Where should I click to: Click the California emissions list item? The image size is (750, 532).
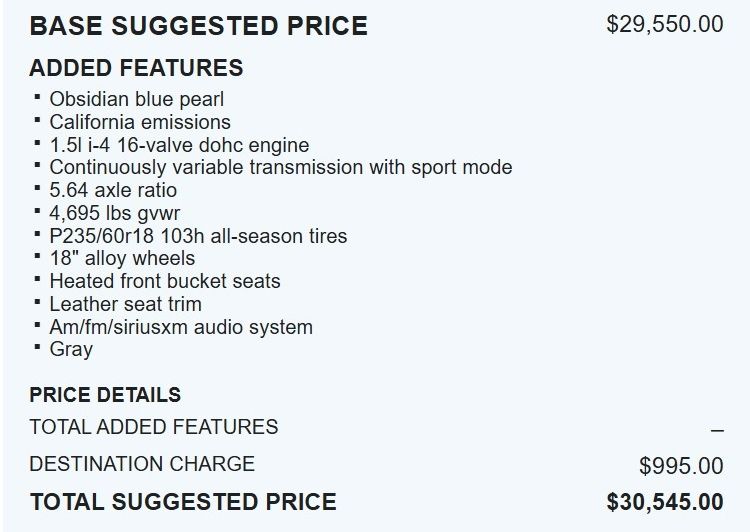point(140,122)
